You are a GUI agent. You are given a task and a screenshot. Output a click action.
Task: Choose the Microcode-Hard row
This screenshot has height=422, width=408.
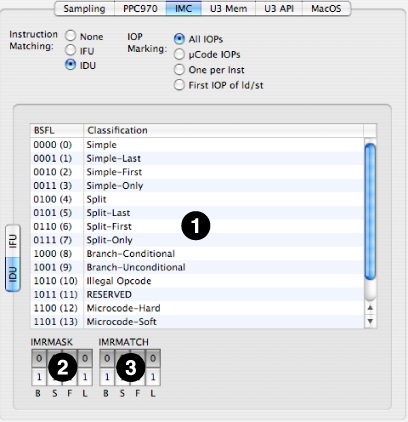[x=197, y=308]
